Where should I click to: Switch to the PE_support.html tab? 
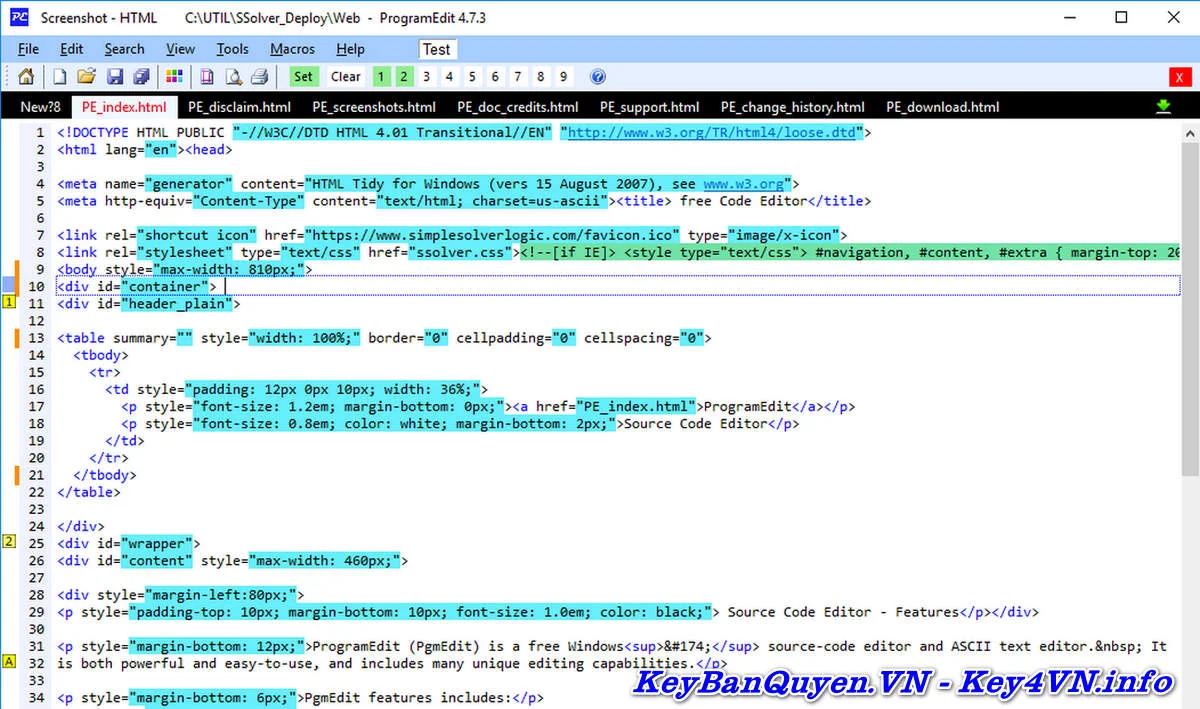[x=649, y=107]
